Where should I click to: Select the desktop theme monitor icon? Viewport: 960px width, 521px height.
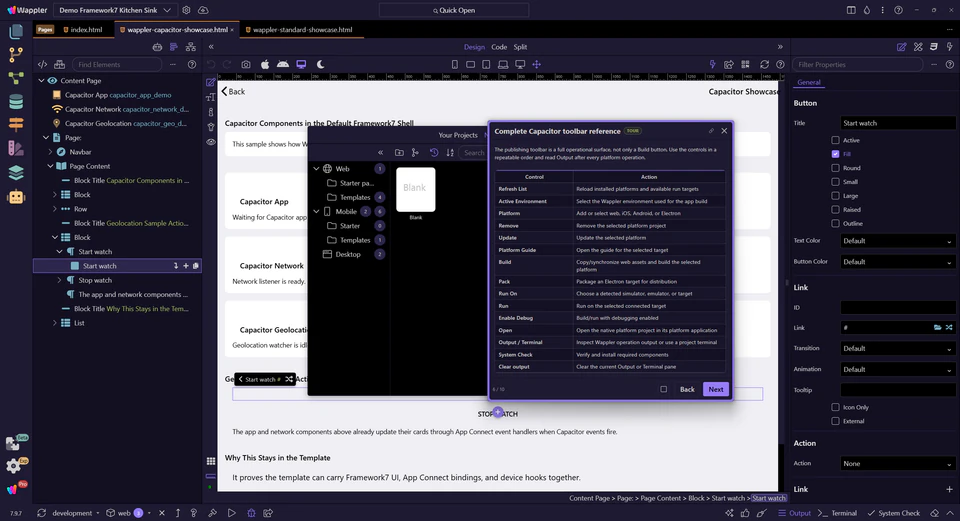[301, 64]
